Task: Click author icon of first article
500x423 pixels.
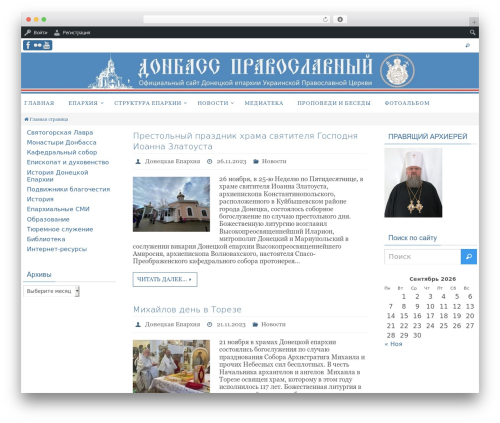Action: [138, 161]
